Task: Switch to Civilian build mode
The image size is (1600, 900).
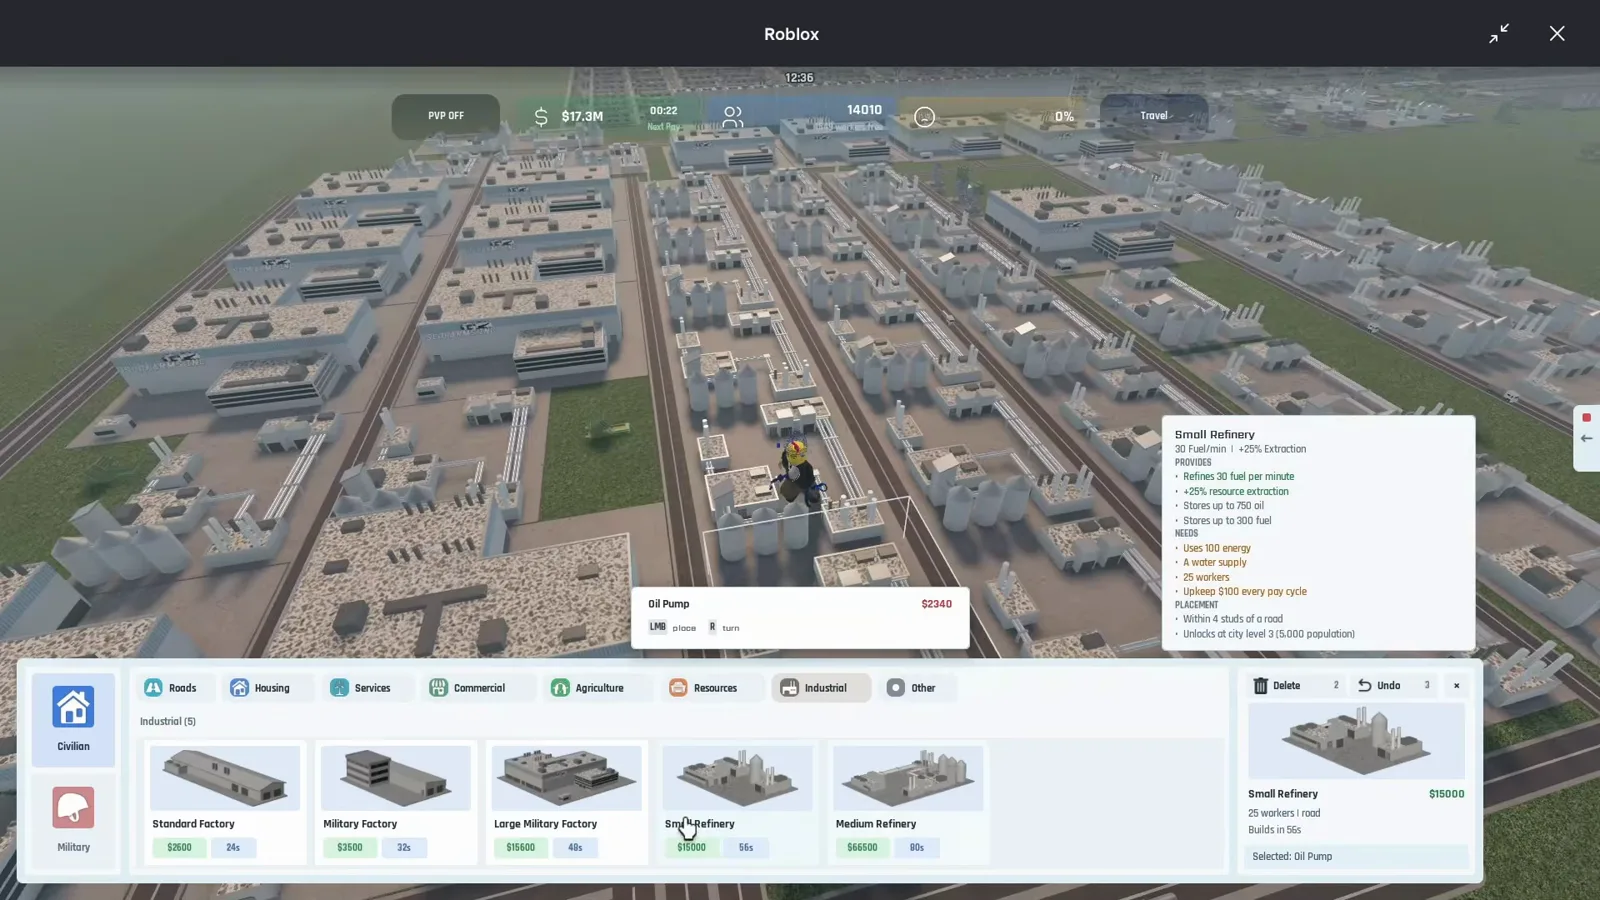Action: (x=73, y=719)
